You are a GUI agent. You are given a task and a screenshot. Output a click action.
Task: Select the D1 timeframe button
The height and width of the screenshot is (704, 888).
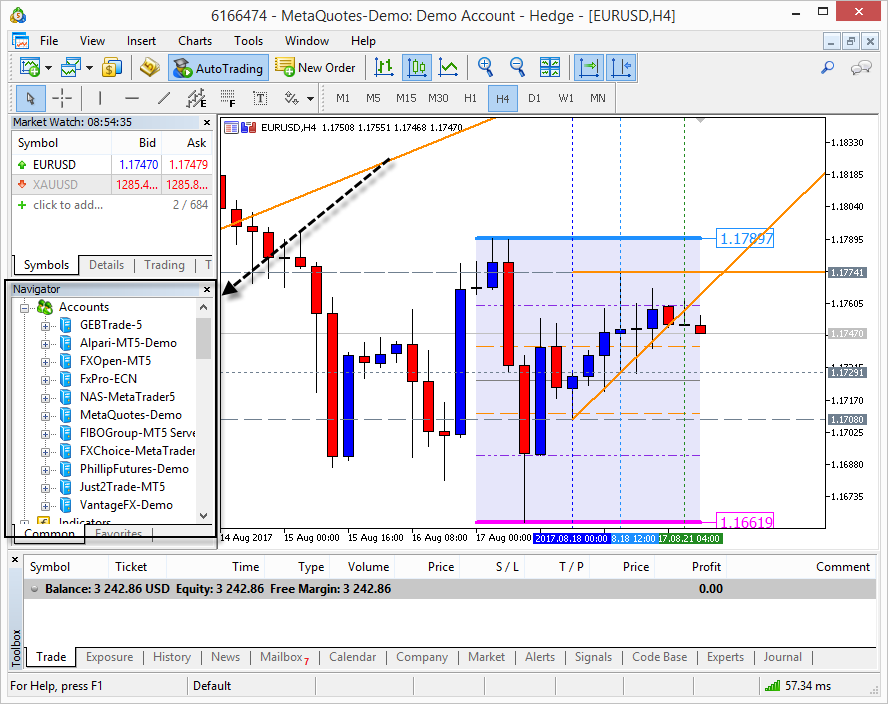pyautogui.click(x=534, y=98)
